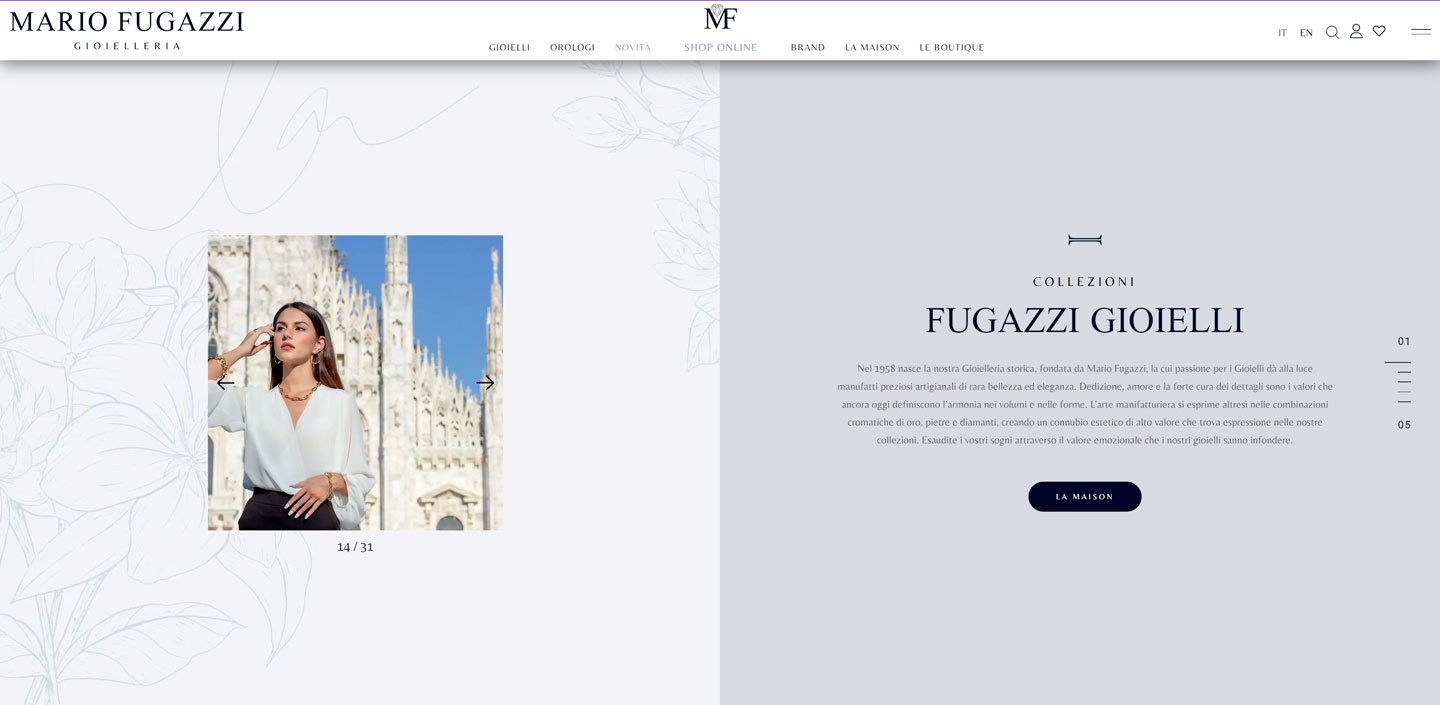The width and height of the screenshot is (1440, 705).
Task: Click the MF monogram logo
Action: click(x=720, y=16)
